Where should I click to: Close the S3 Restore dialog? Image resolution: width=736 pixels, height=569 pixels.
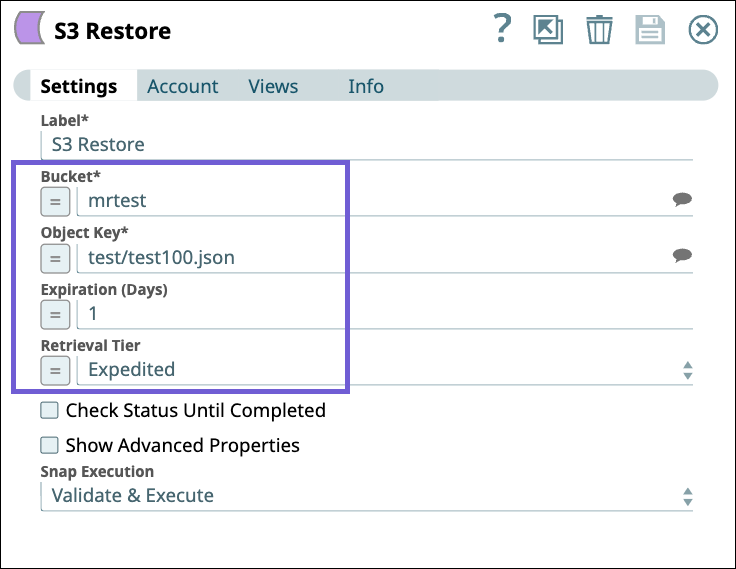704,30
